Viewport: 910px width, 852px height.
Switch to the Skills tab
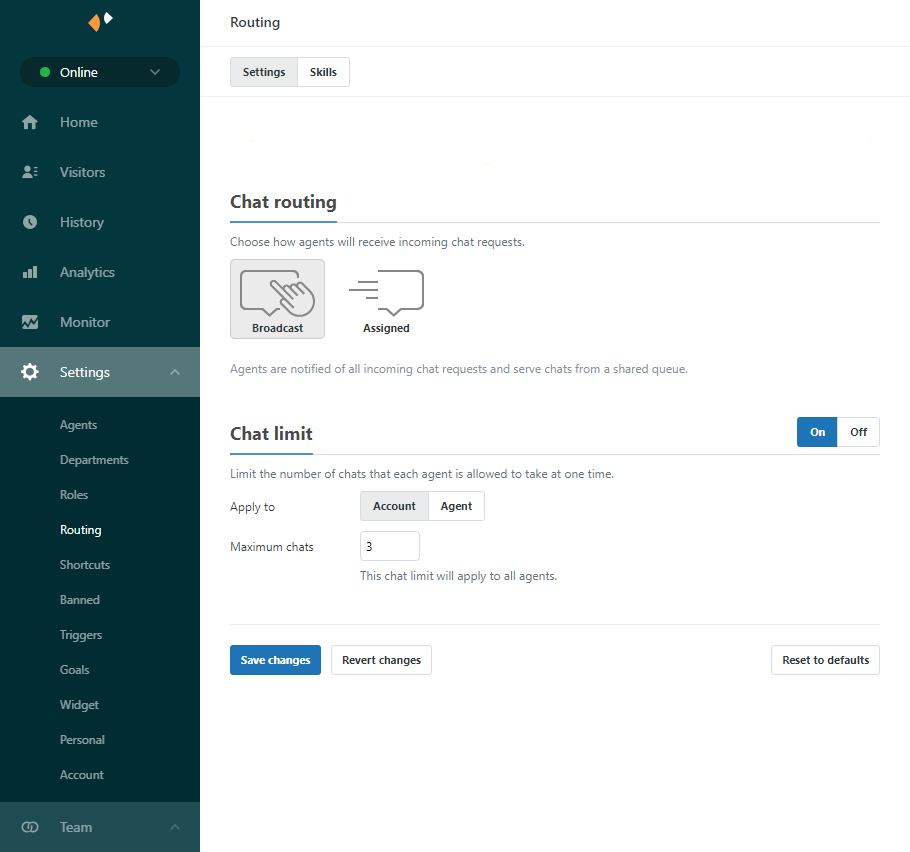point(323,72)
